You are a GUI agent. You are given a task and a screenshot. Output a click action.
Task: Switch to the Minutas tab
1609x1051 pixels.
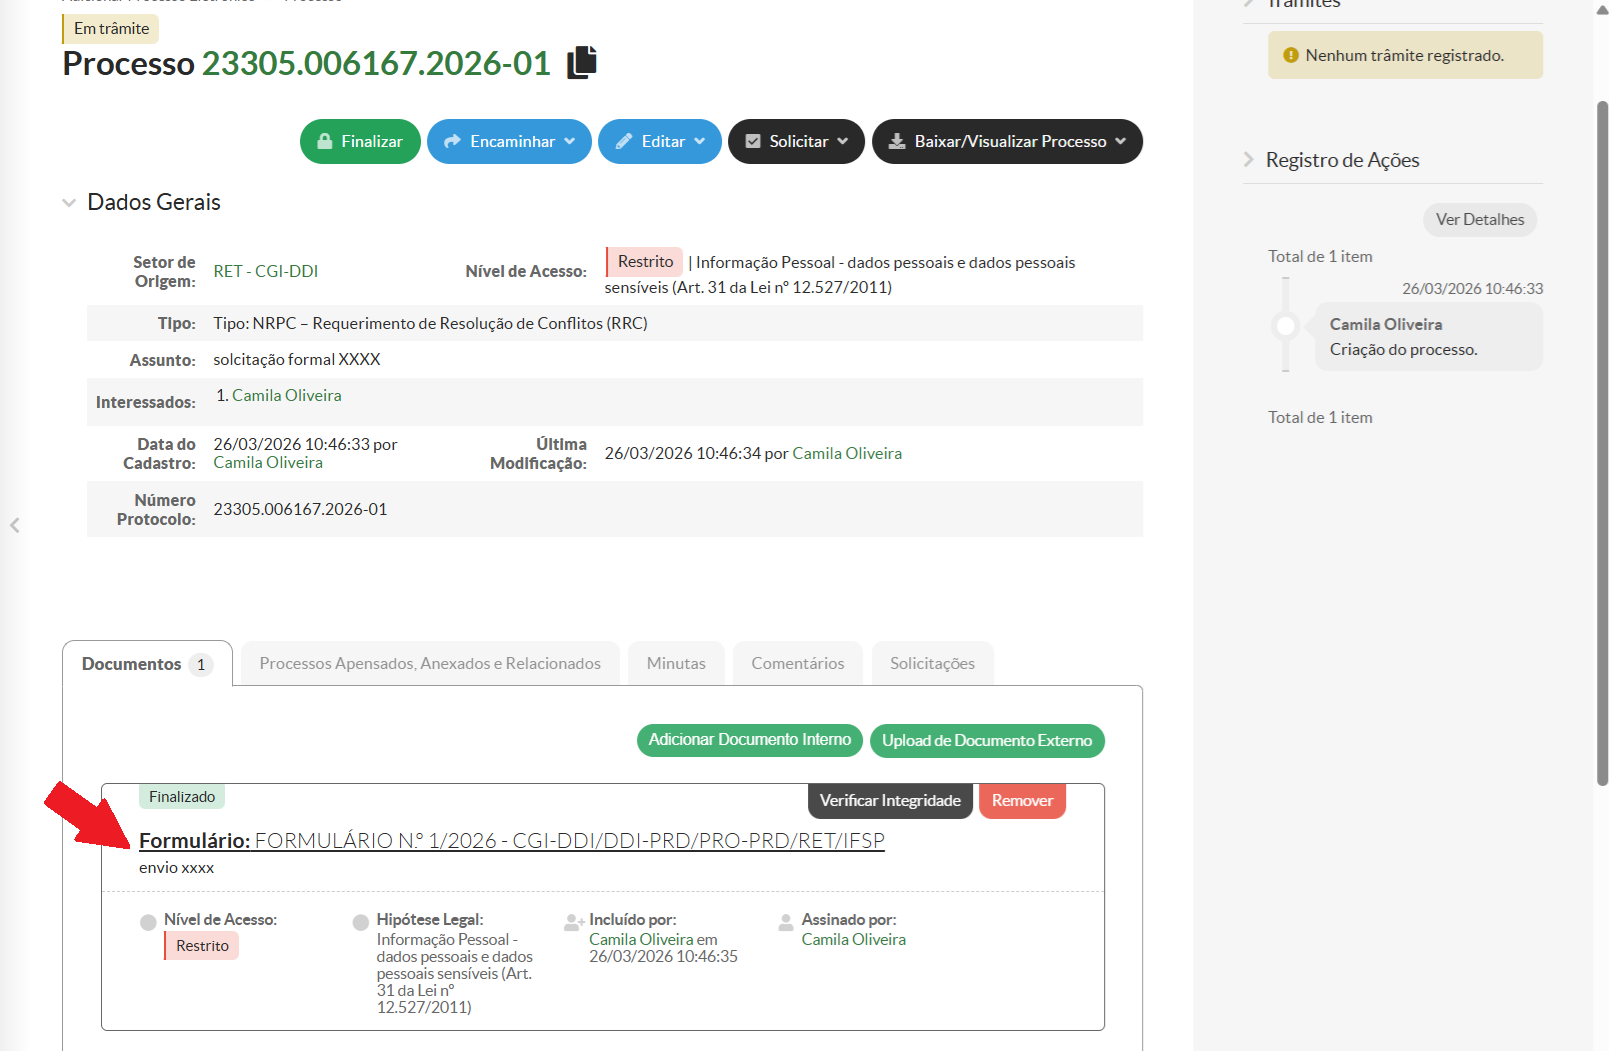coord(676,664)
